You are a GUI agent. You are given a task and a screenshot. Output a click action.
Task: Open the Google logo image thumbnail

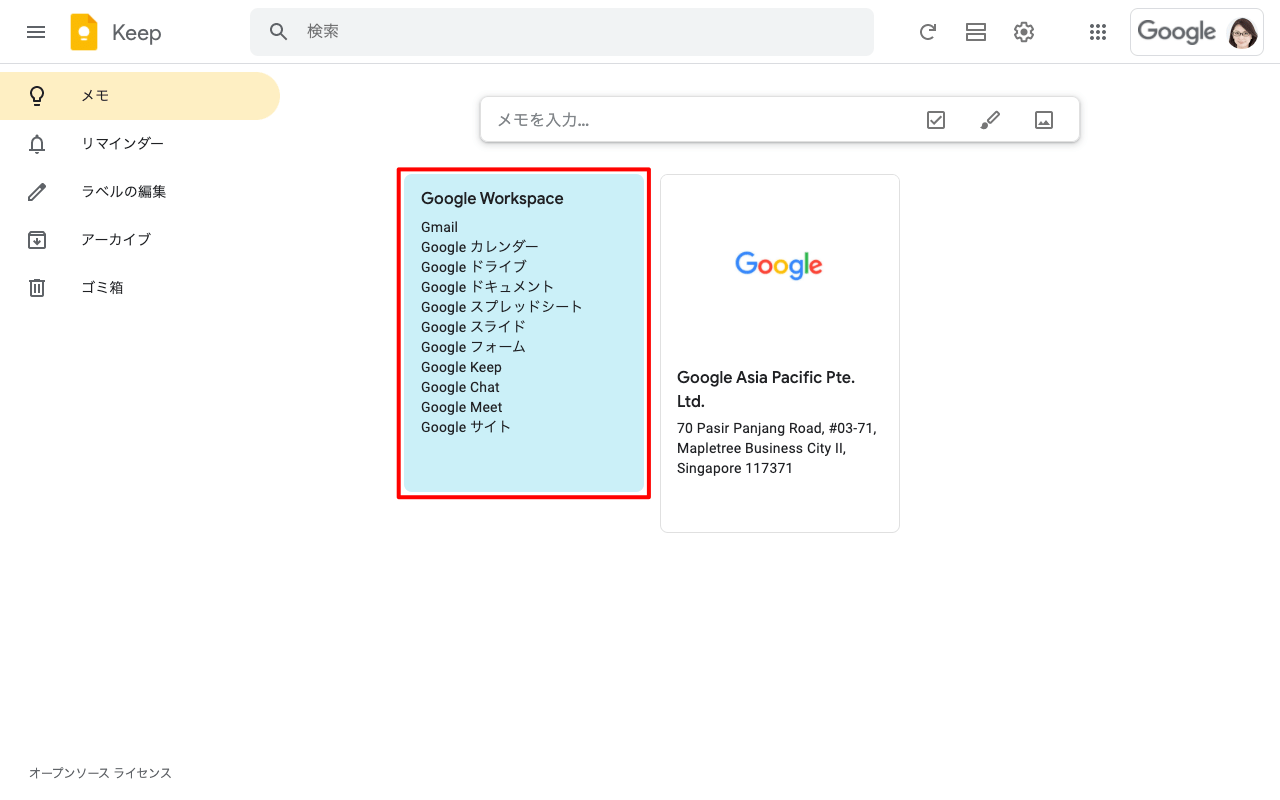click(780, 264)
